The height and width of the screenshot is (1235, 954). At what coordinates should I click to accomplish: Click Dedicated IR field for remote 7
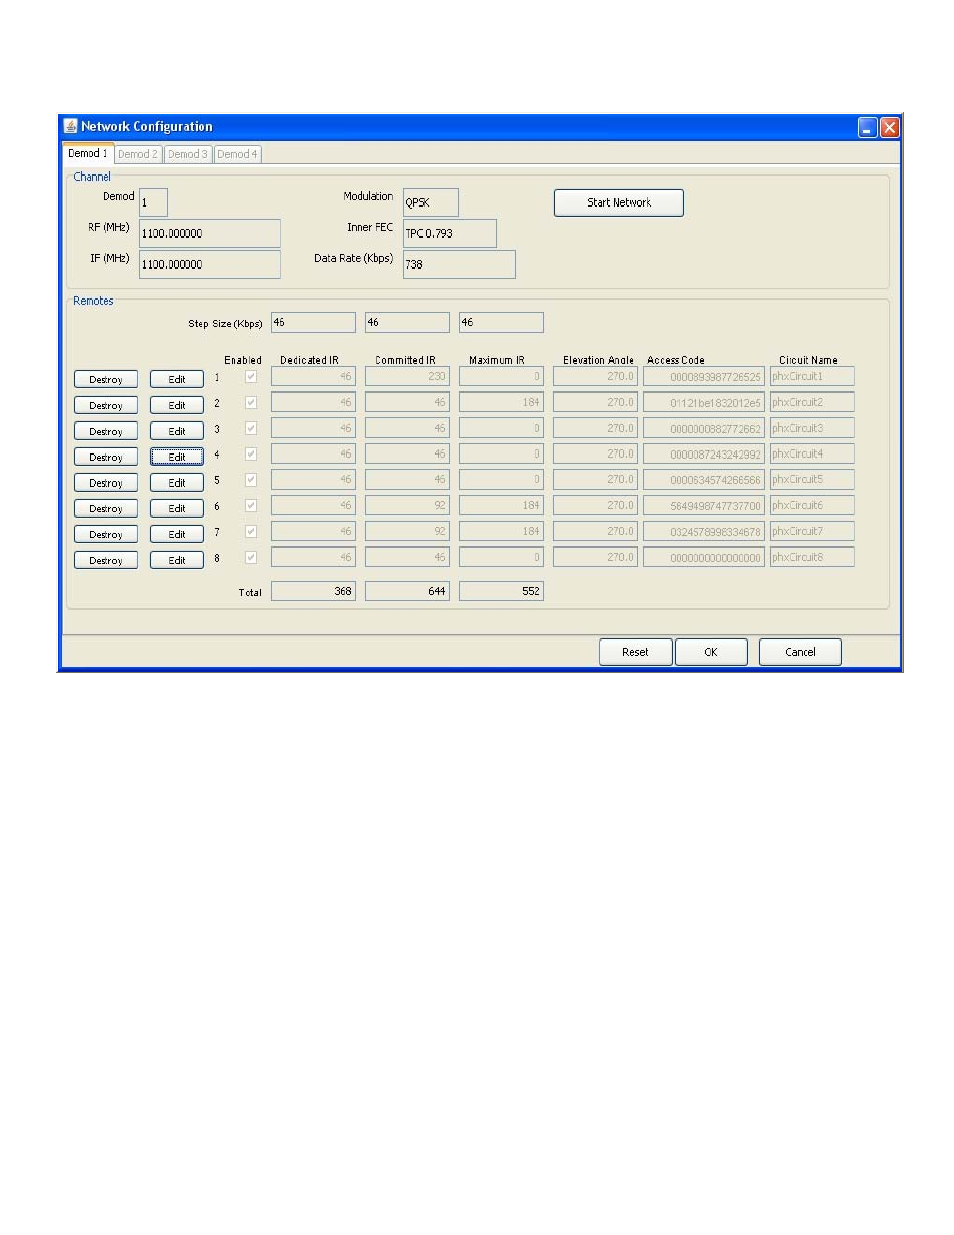pos(313,532)
